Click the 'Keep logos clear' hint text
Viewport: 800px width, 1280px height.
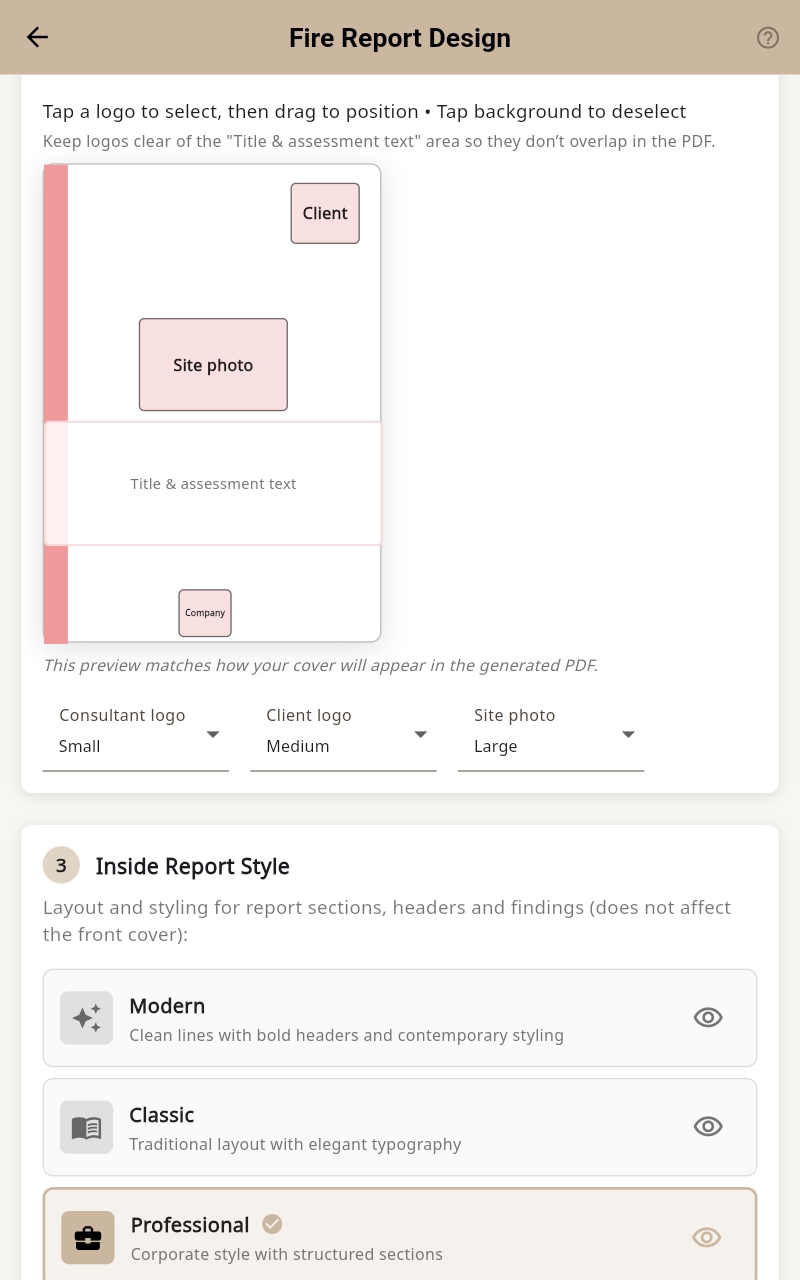click(379, 142)
